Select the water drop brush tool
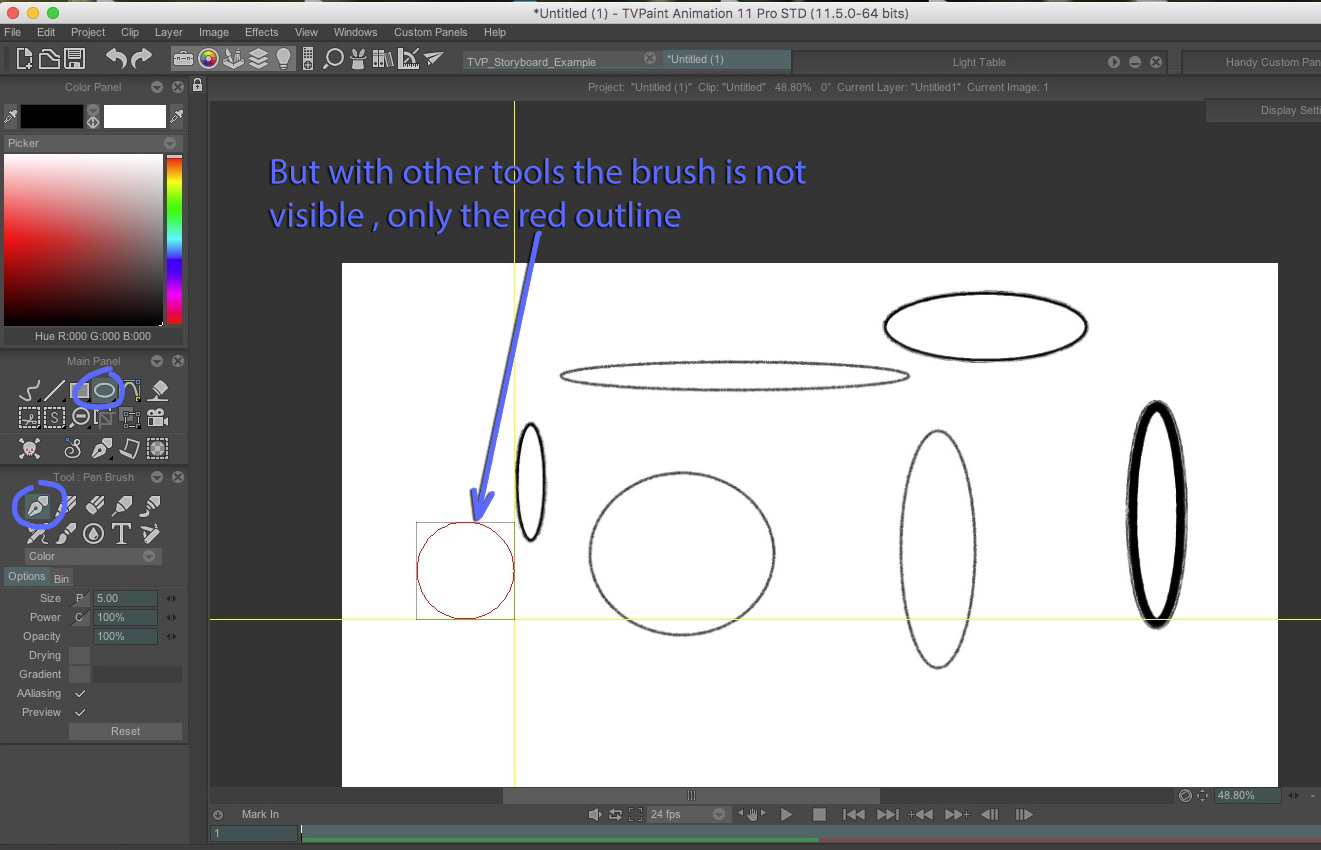This screenshot has height=850, width=1321. [x=93, y=533]
